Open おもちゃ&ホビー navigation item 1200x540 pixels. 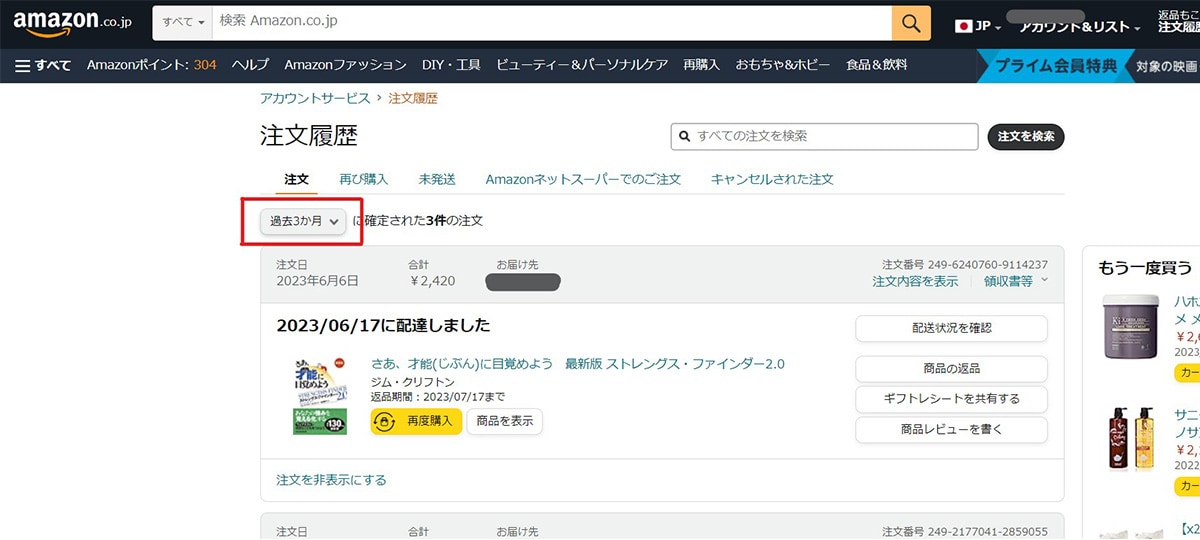click(783, 65)
